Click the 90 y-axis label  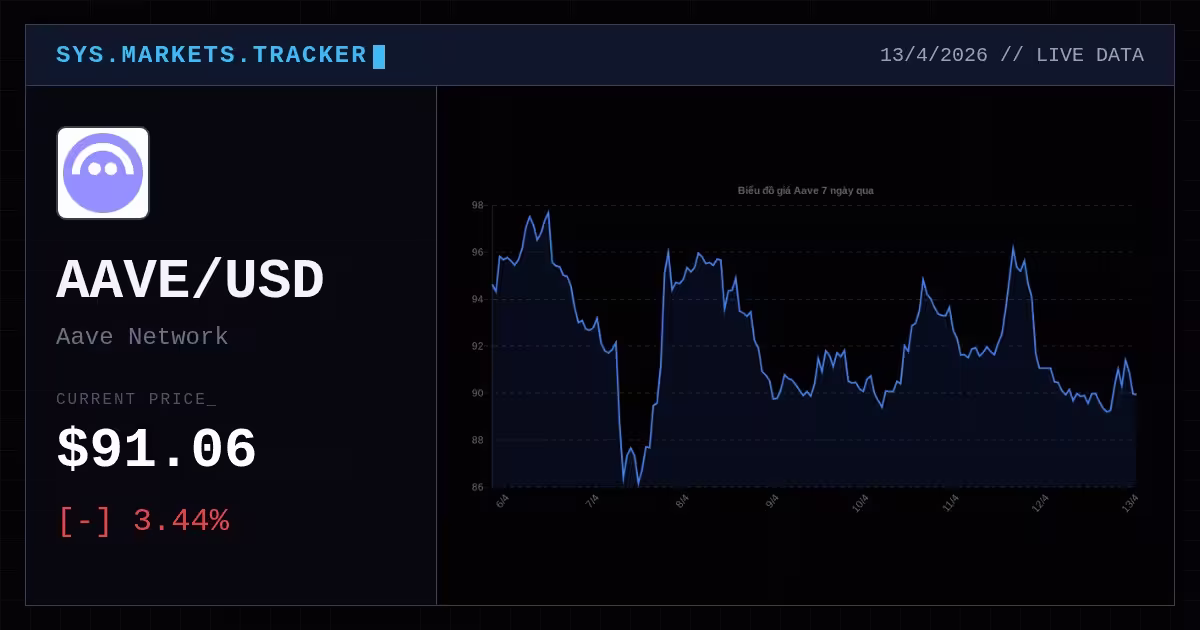[477, 393]
